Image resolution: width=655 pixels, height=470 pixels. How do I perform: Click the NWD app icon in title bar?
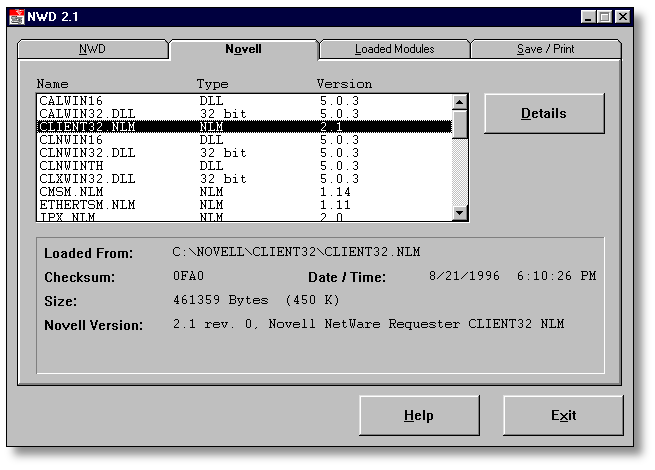coord(17,17)
